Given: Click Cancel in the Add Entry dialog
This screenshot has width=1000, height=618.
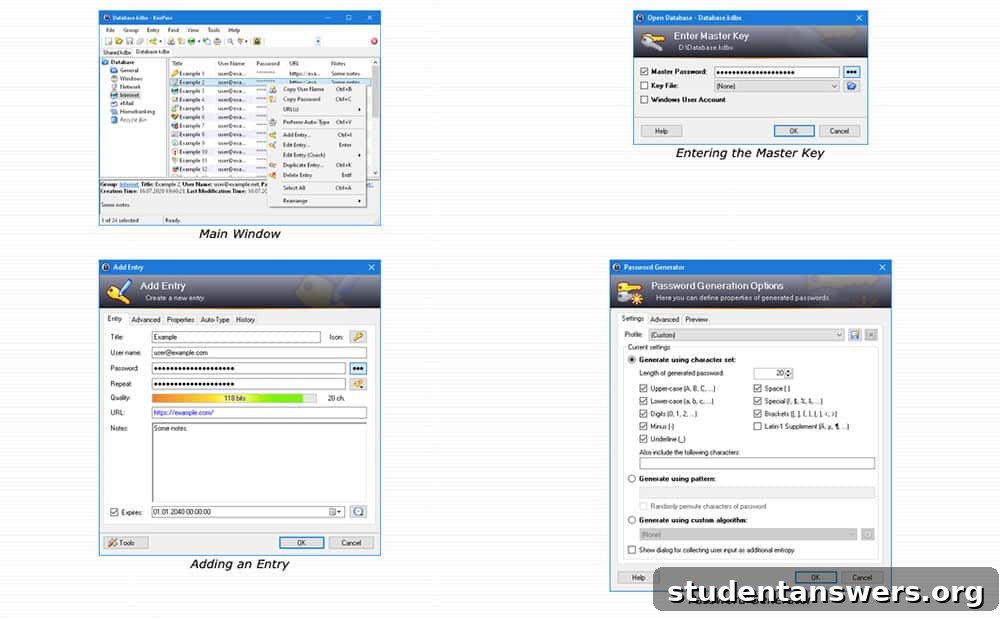Looking at the screenshot, I should tap(351, 543).
